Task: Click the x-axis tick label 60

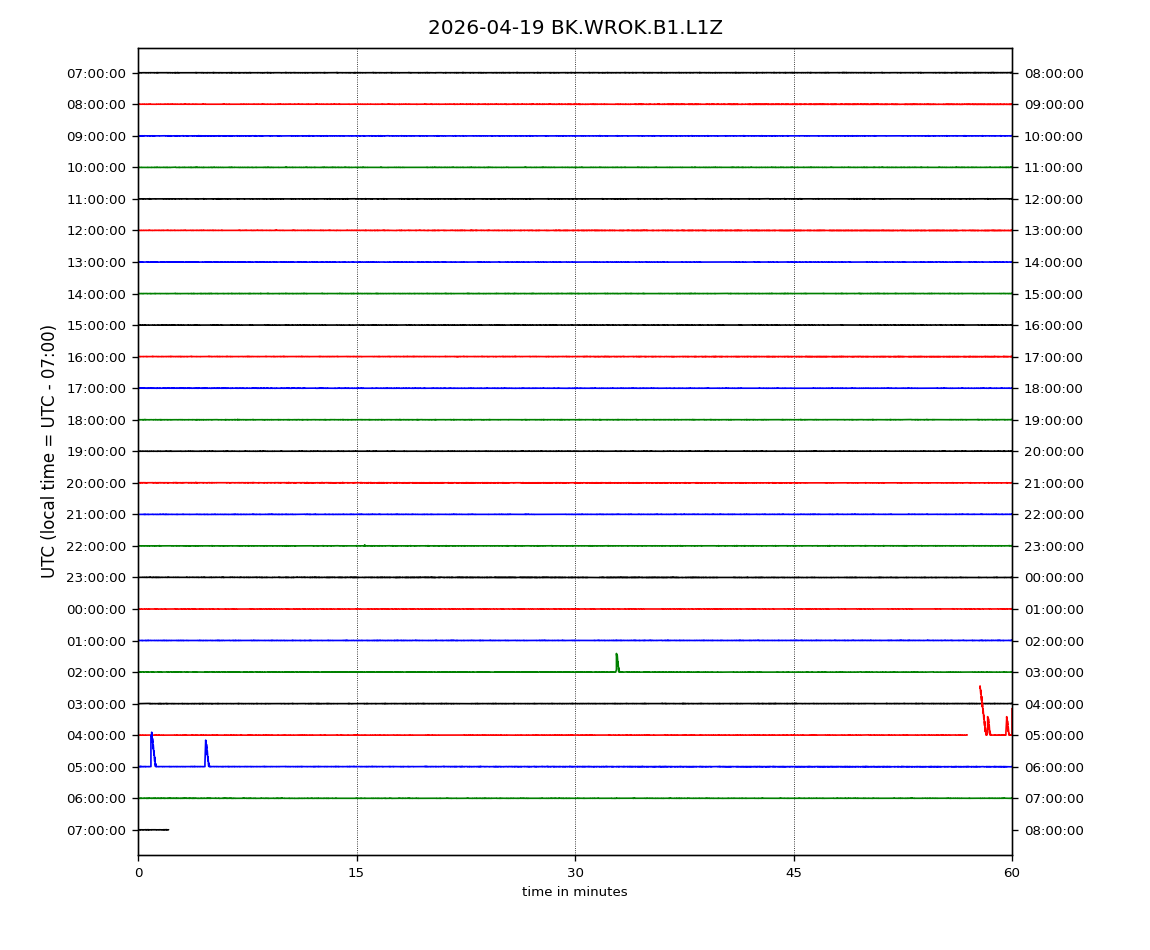Action: pyautogui.click(x=1012, y=873)
